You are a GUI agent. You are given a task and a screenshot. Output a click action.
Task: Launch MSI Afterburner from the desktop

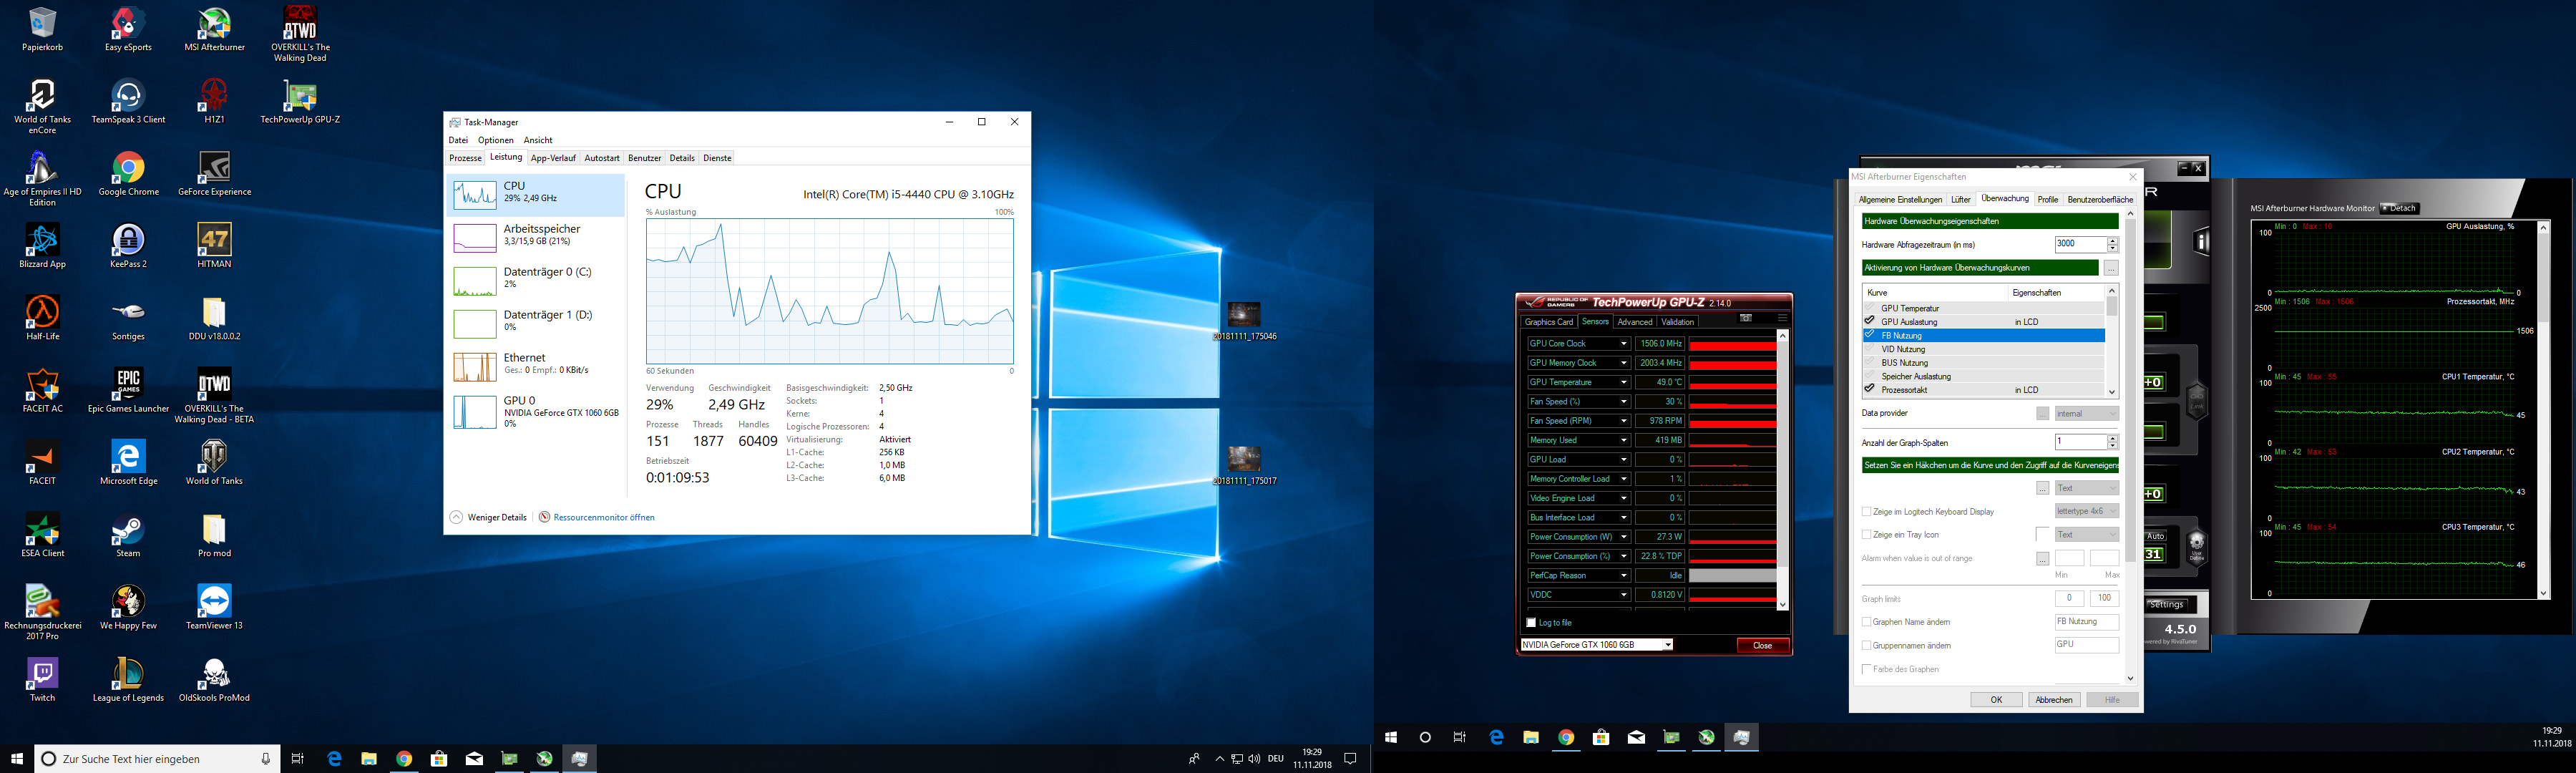coord(214,25)
